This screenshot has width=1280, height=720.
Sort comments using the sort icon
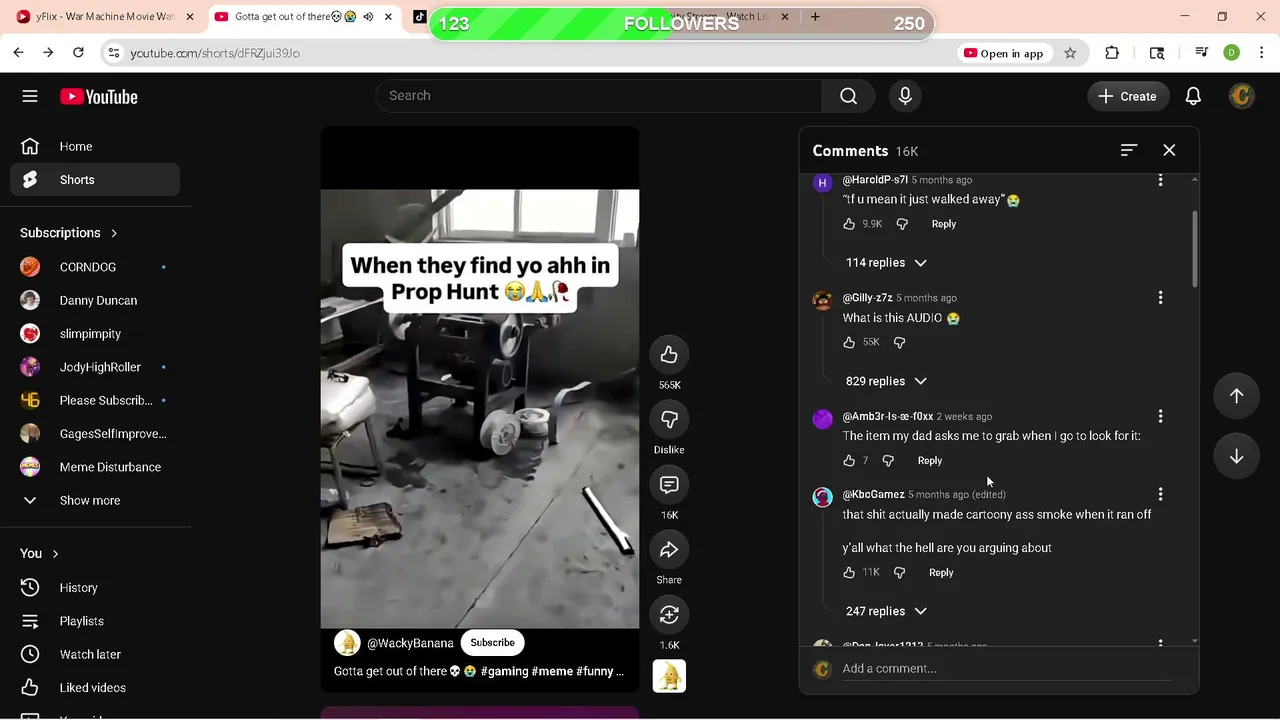coord(1129,150)
